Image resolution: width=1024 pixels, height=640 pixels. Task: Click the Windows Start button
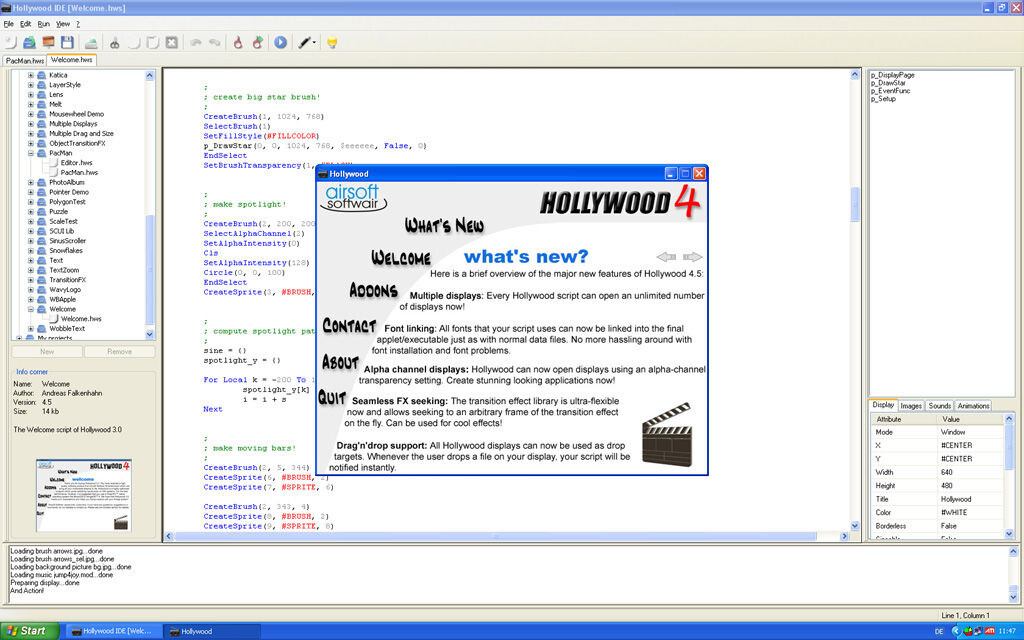29,631
